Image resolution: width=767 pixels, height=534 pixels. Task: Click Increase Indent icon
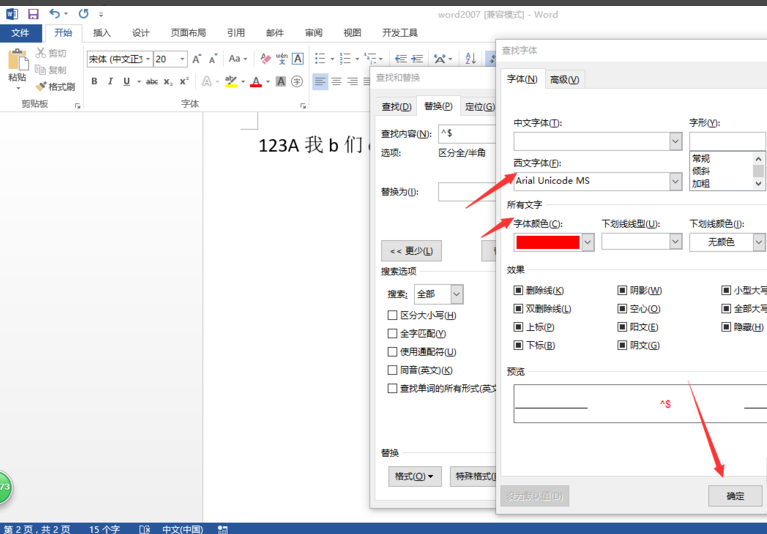coord(417,59)
